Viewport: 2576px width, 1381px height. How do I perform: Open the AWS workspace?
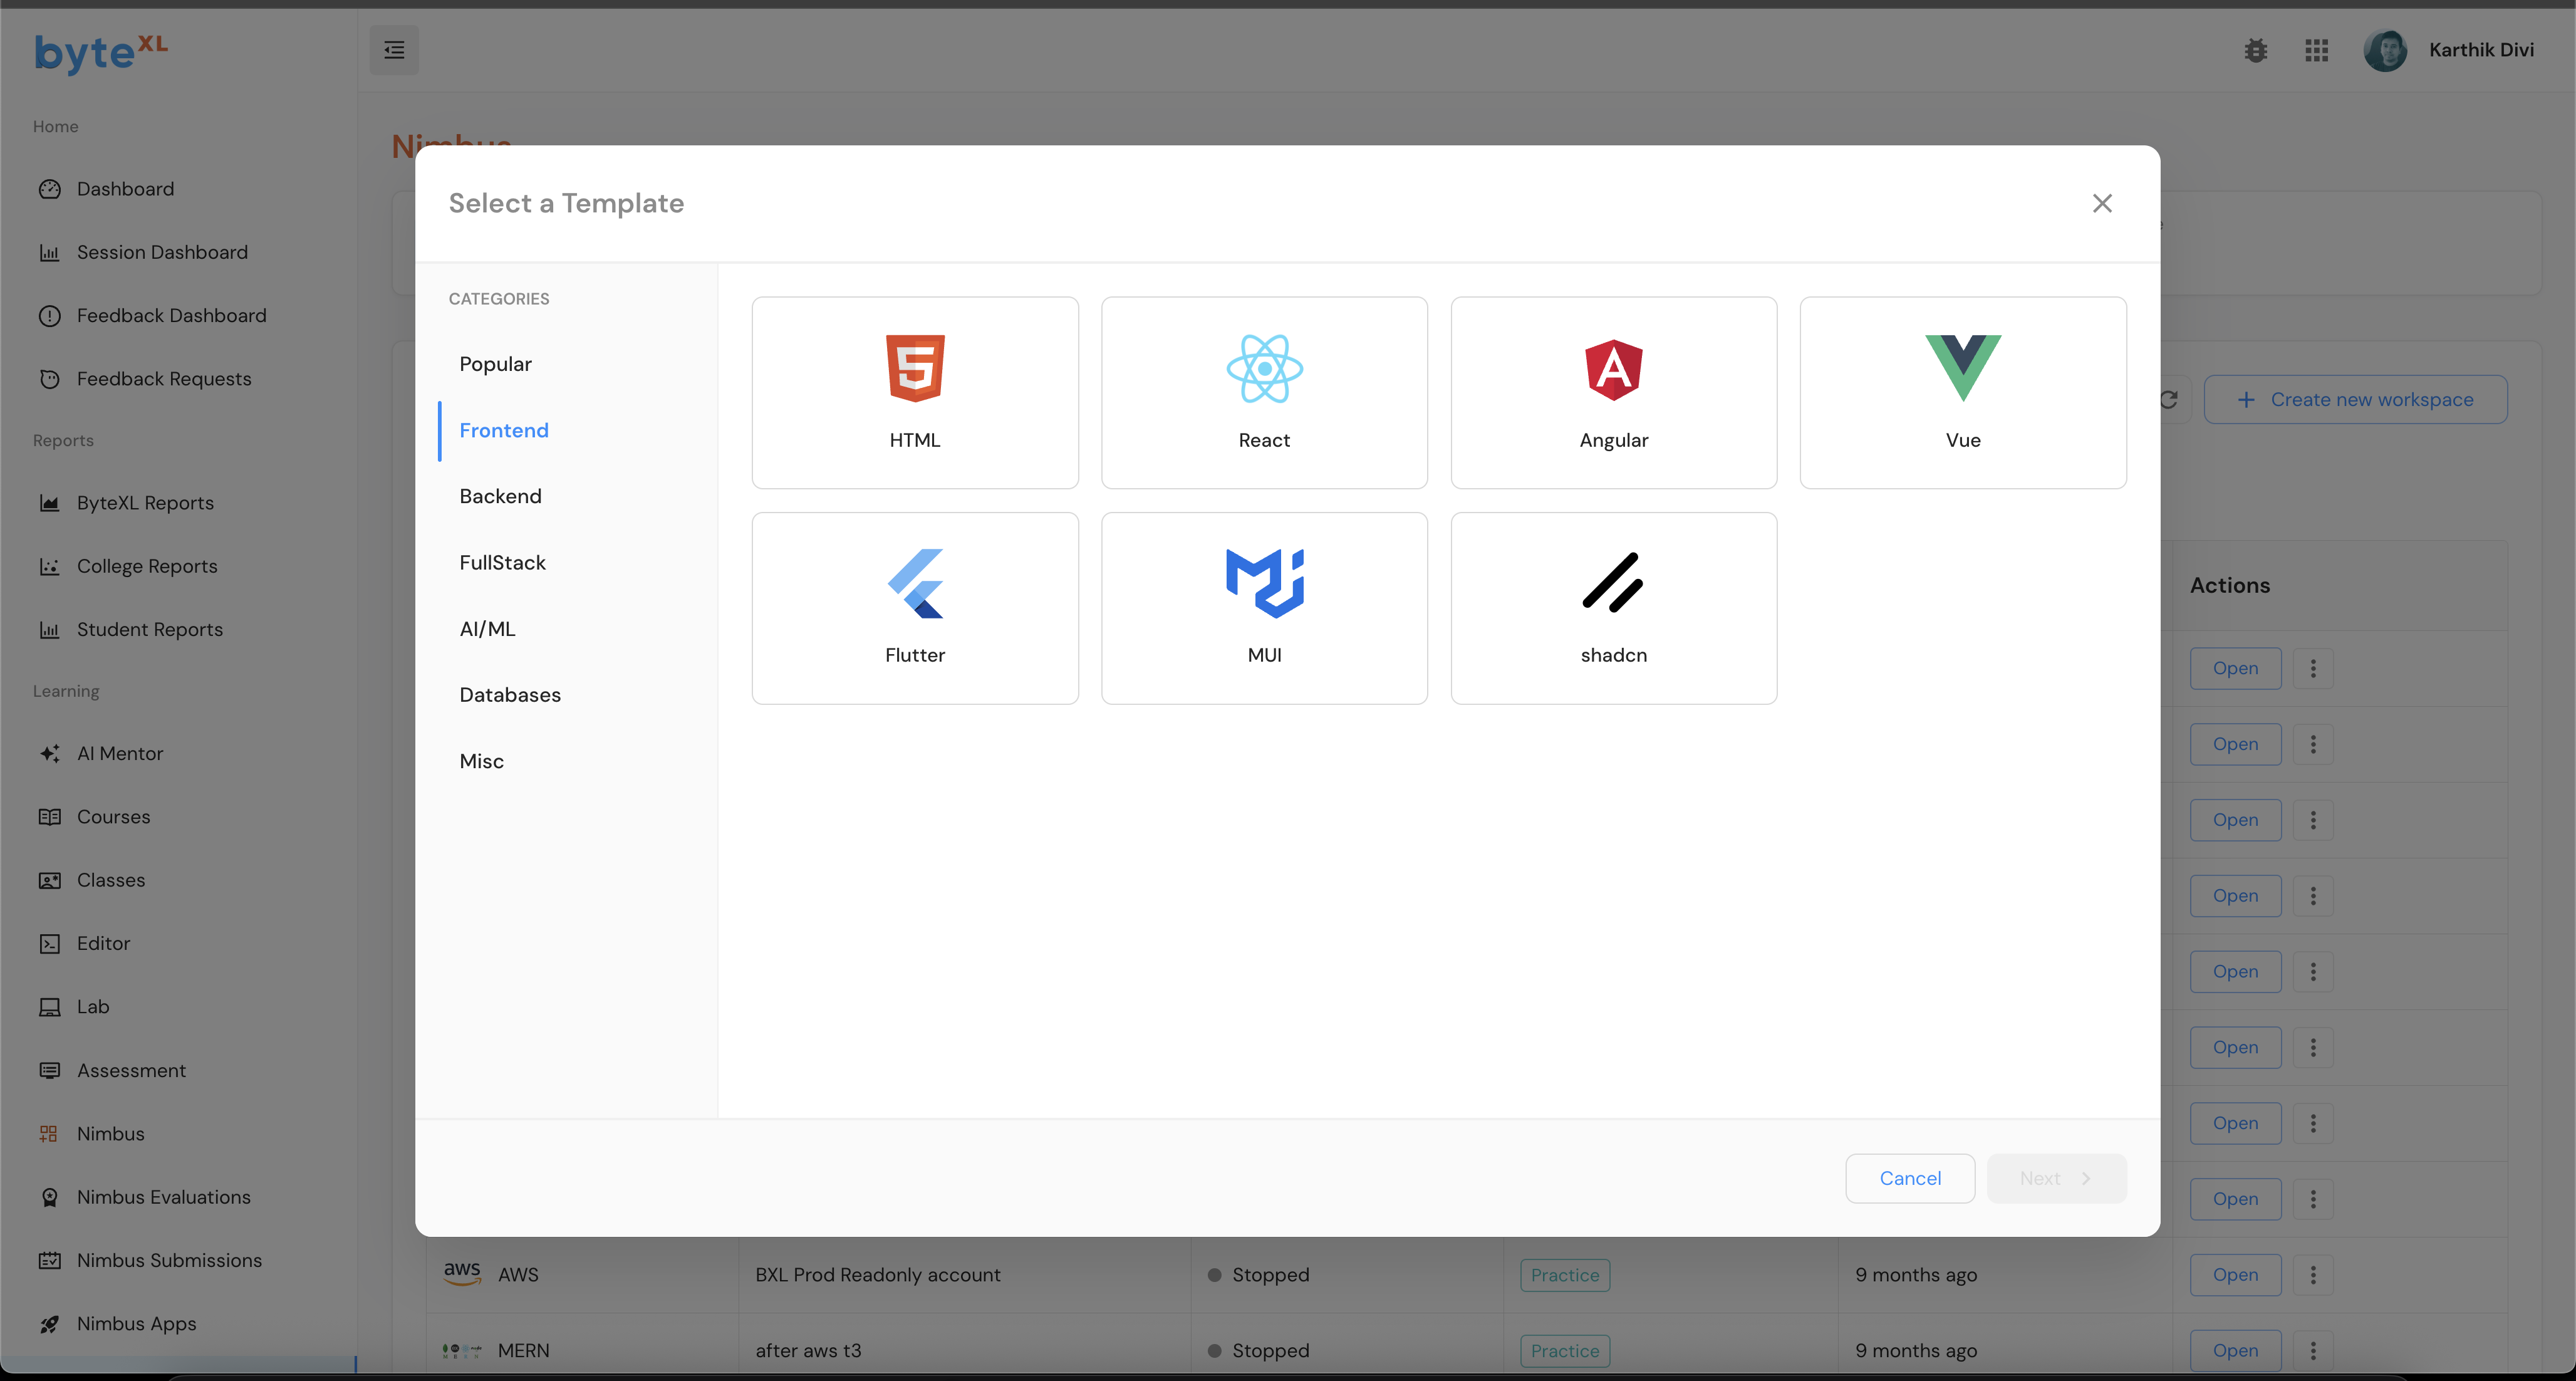2235,1275
